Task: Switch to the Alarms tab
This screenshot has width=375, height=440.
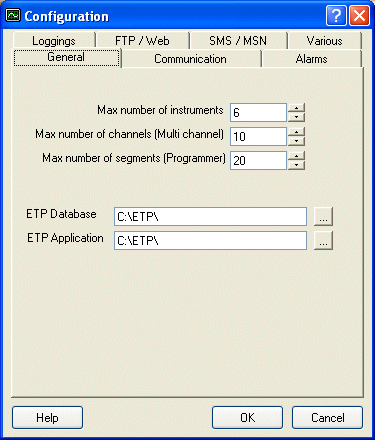Action: point(312,59)
